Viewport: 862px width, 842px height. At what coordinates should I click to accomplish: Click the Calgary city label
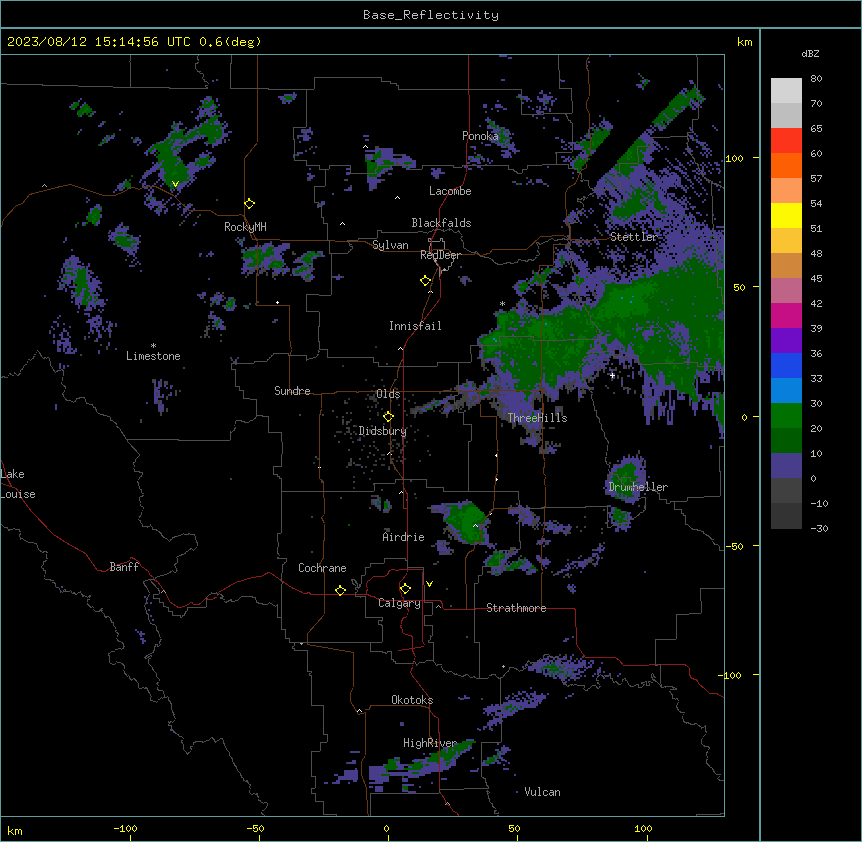[399, 603]
